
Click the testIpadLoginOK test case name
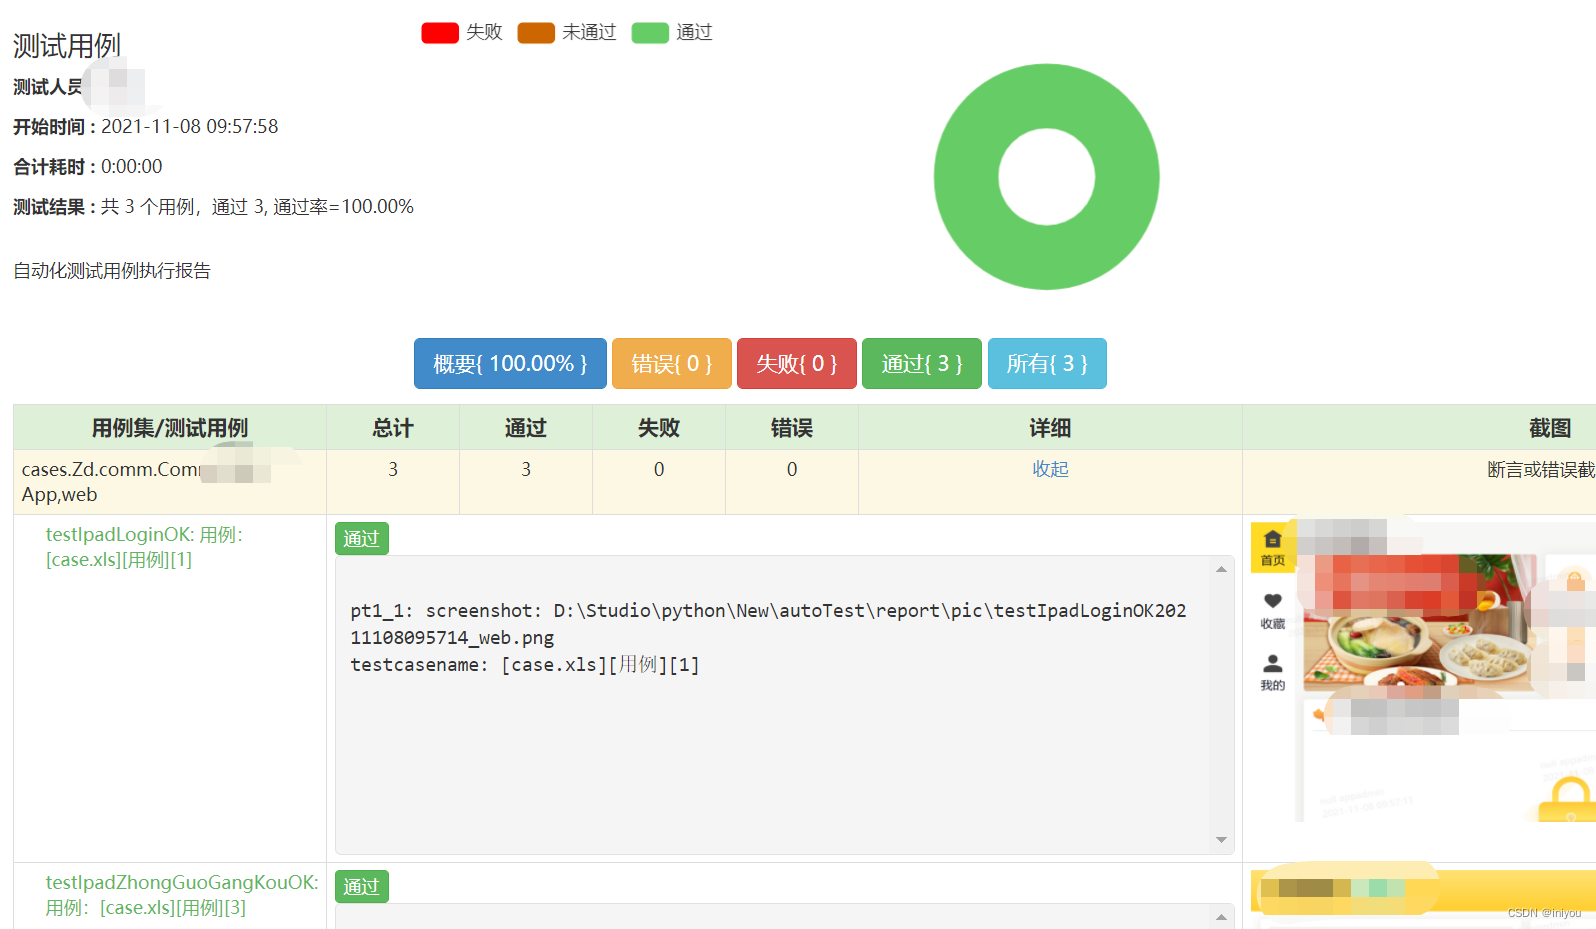[144, 547]
